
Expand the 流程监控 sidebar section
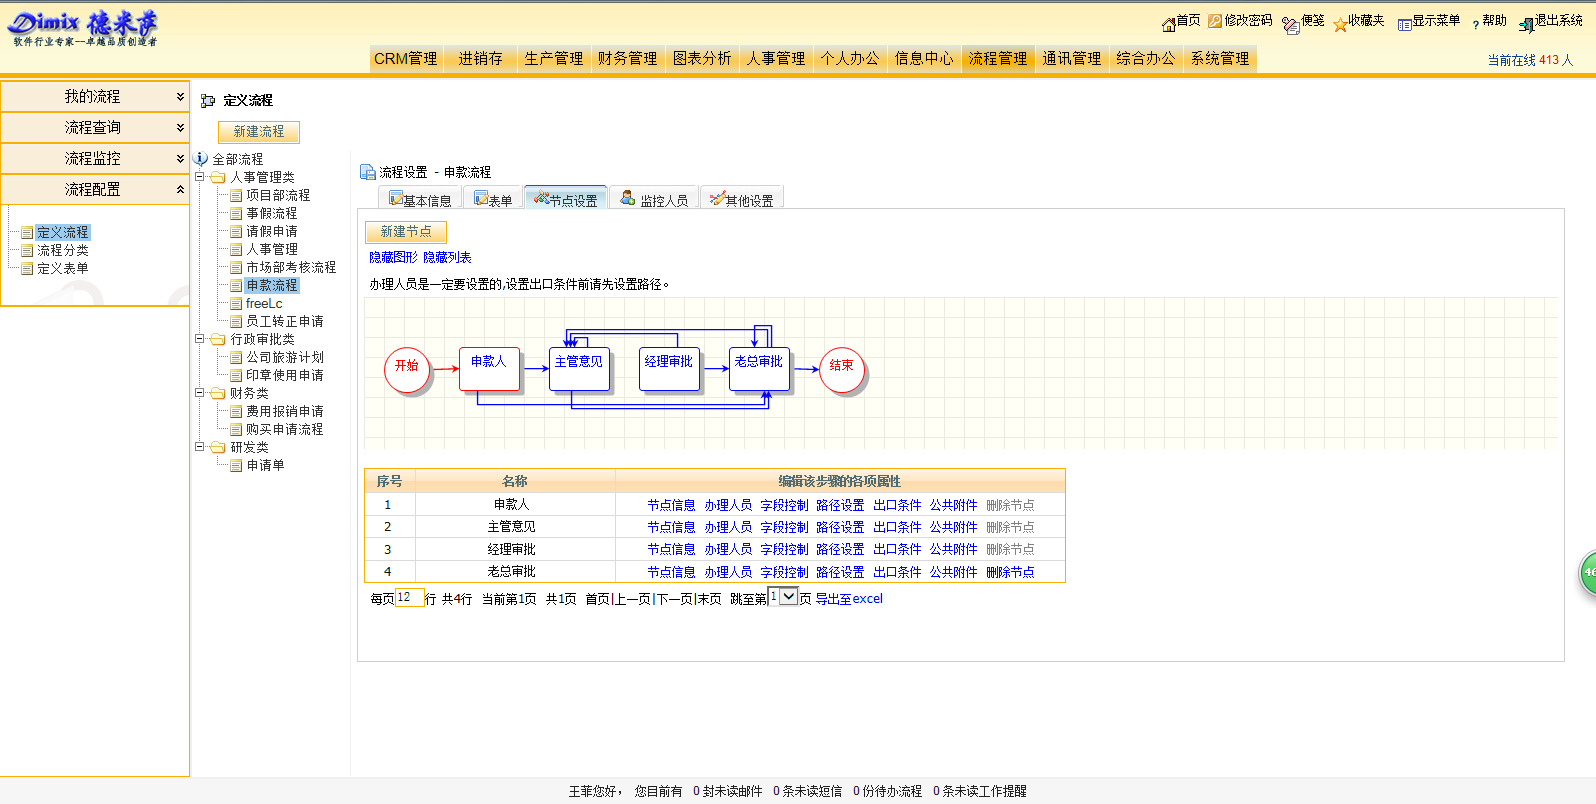point(95,159)
